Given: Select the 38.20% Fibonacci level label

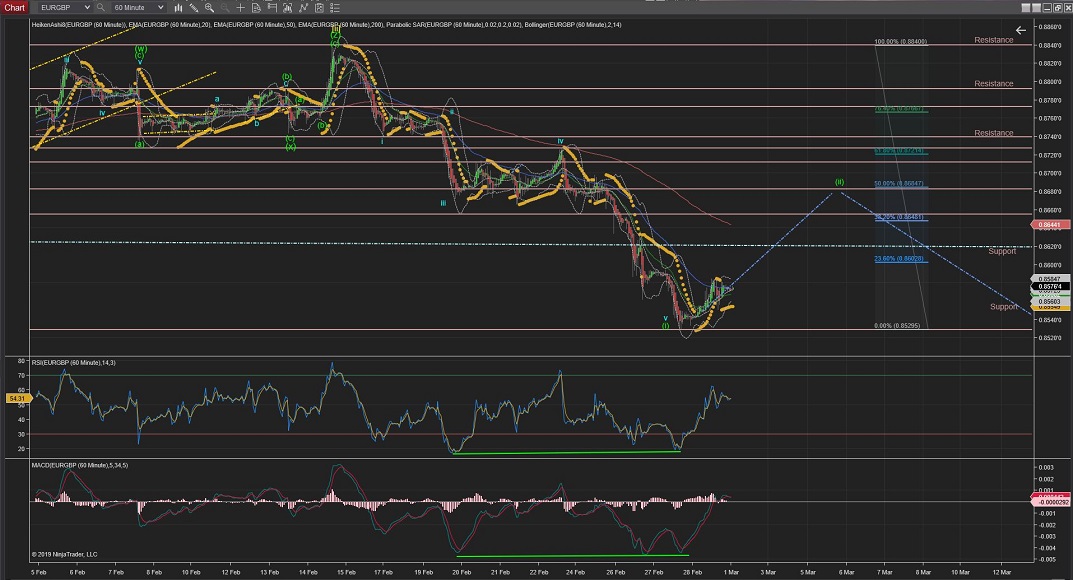Looking at the screenshot, I should [x=899, y=217].
